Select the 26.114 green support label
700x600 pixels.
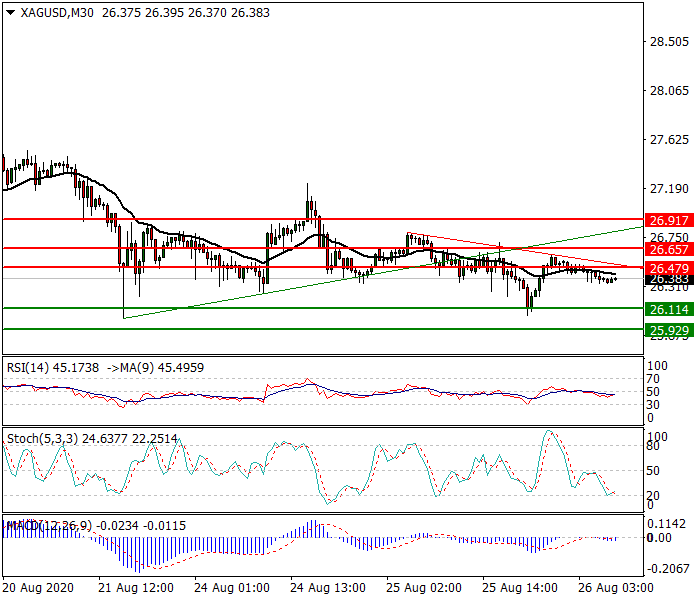coord(669,309)
